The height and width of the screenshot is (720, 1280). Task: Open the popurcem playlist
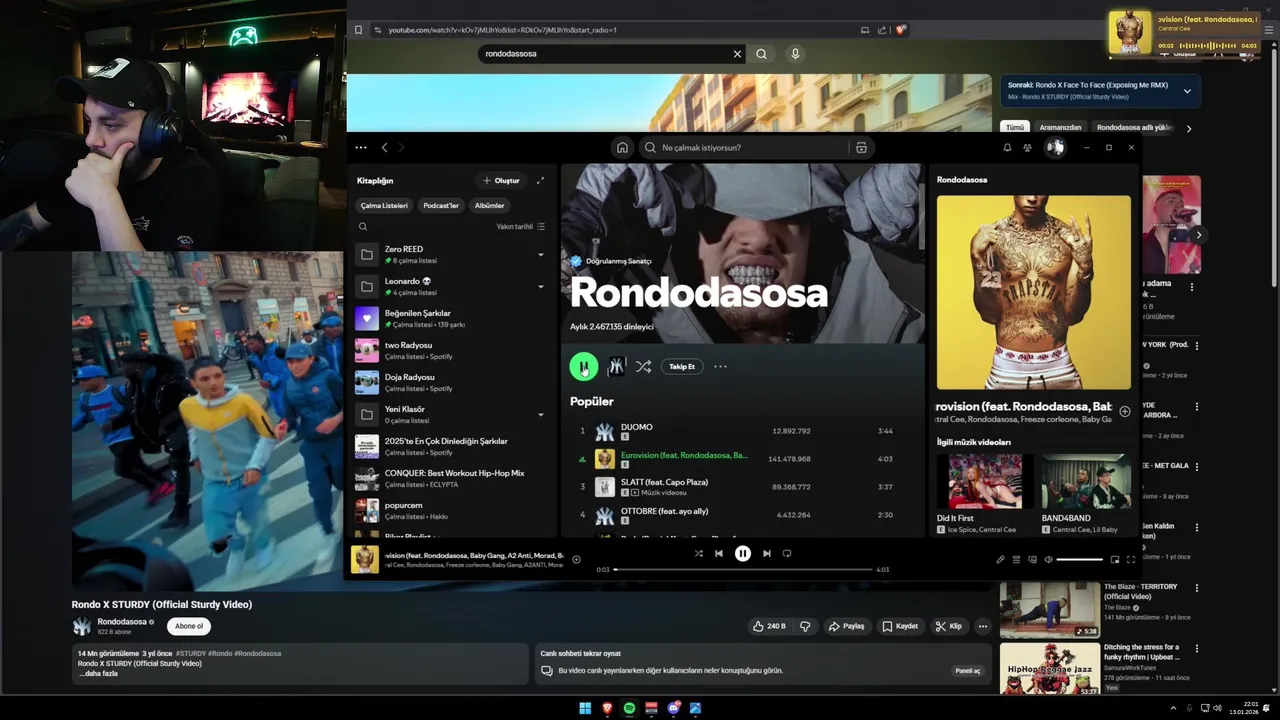[x=451, y=511]
